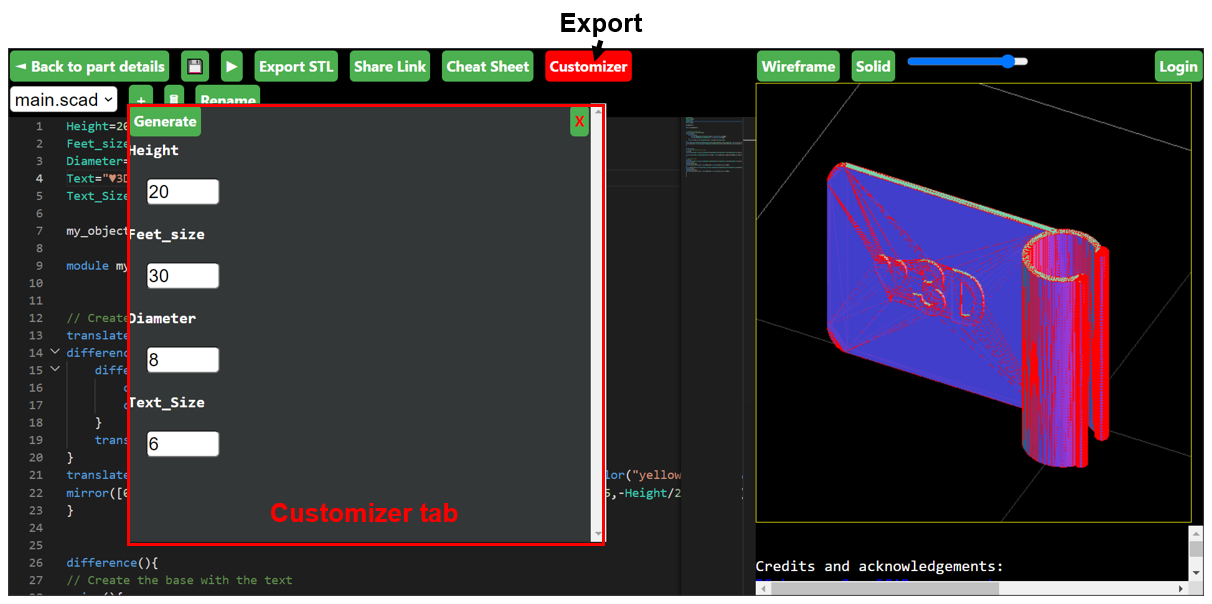Close the Customizer tab with the red X

[x=579, y=121]
